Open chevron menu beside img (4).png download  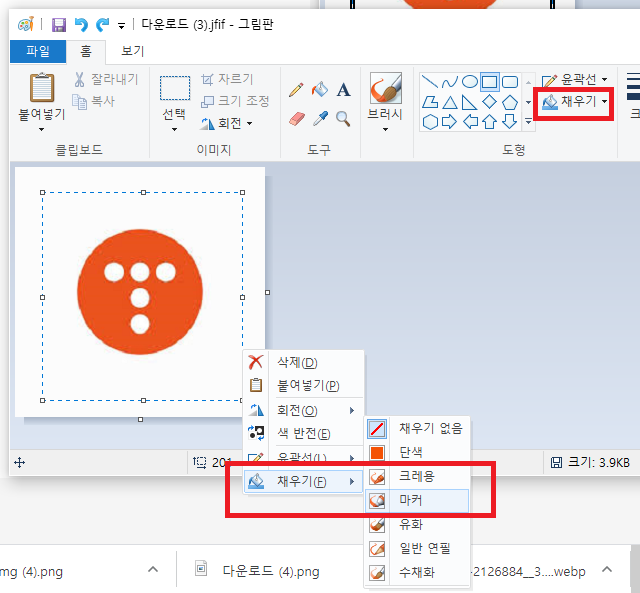(153, 569)
